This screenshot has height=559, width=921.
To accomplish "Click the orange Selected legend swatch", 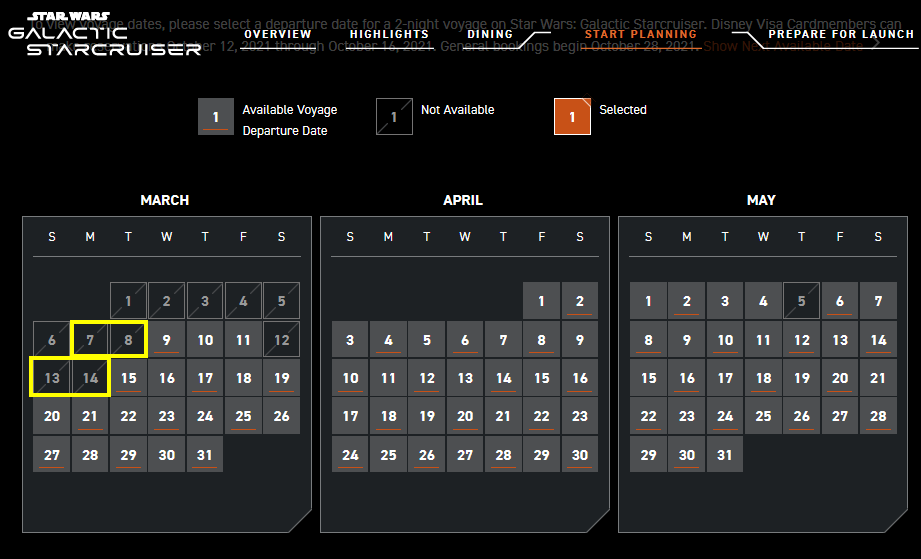I will (572, 117).
